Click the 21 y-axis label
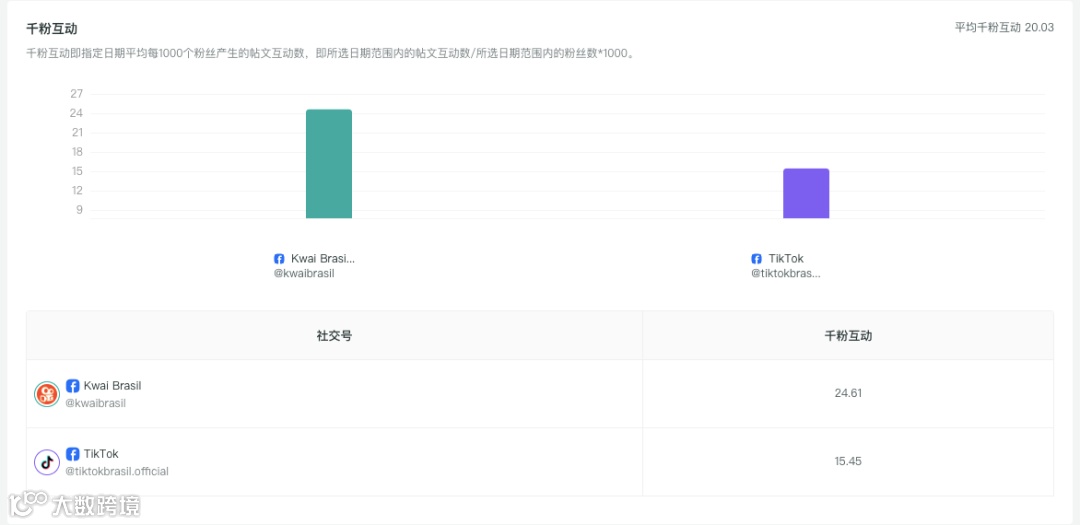Screen dimensions: 1080x525 click(x=76, y=132)
